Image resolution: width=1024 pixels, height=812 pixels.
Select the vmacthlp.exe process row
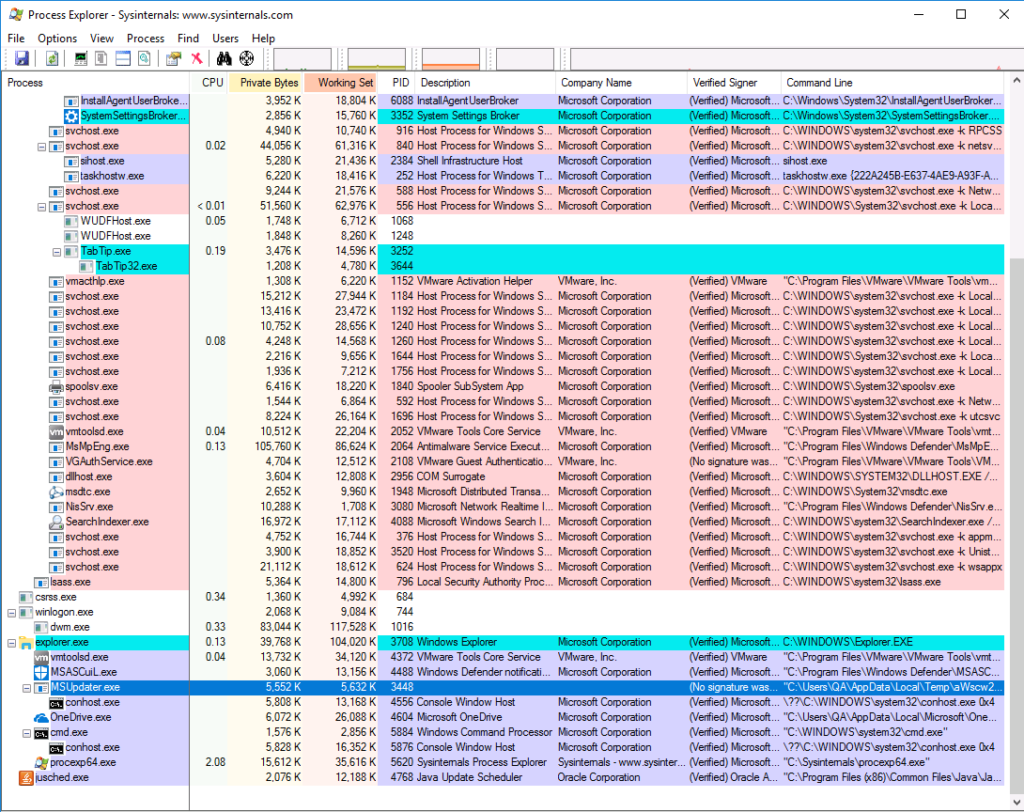(x=503, y=282)
